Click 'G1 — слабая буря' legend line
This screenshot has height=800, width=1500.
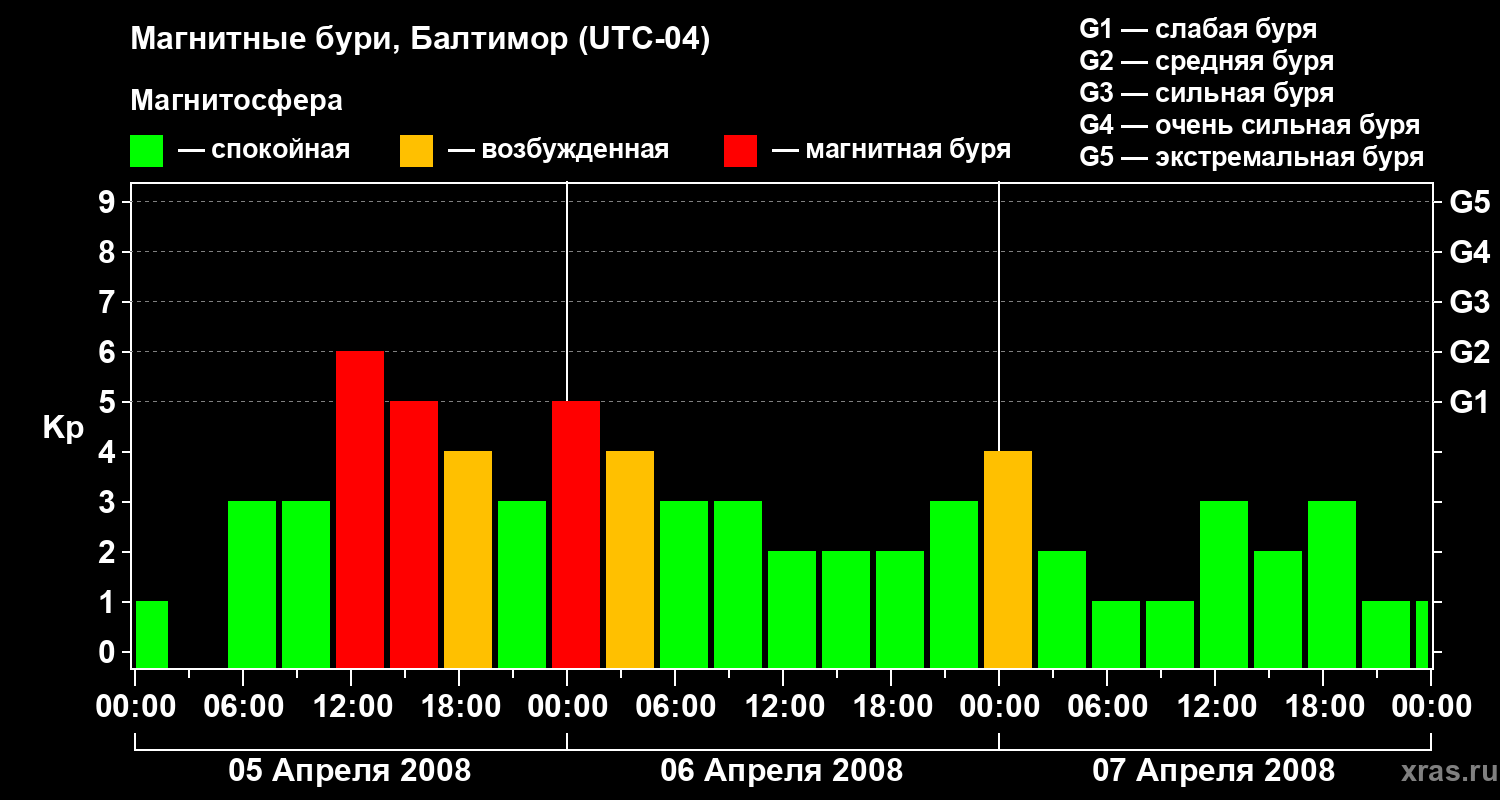pyautogui.click(x=1198, y=29)
